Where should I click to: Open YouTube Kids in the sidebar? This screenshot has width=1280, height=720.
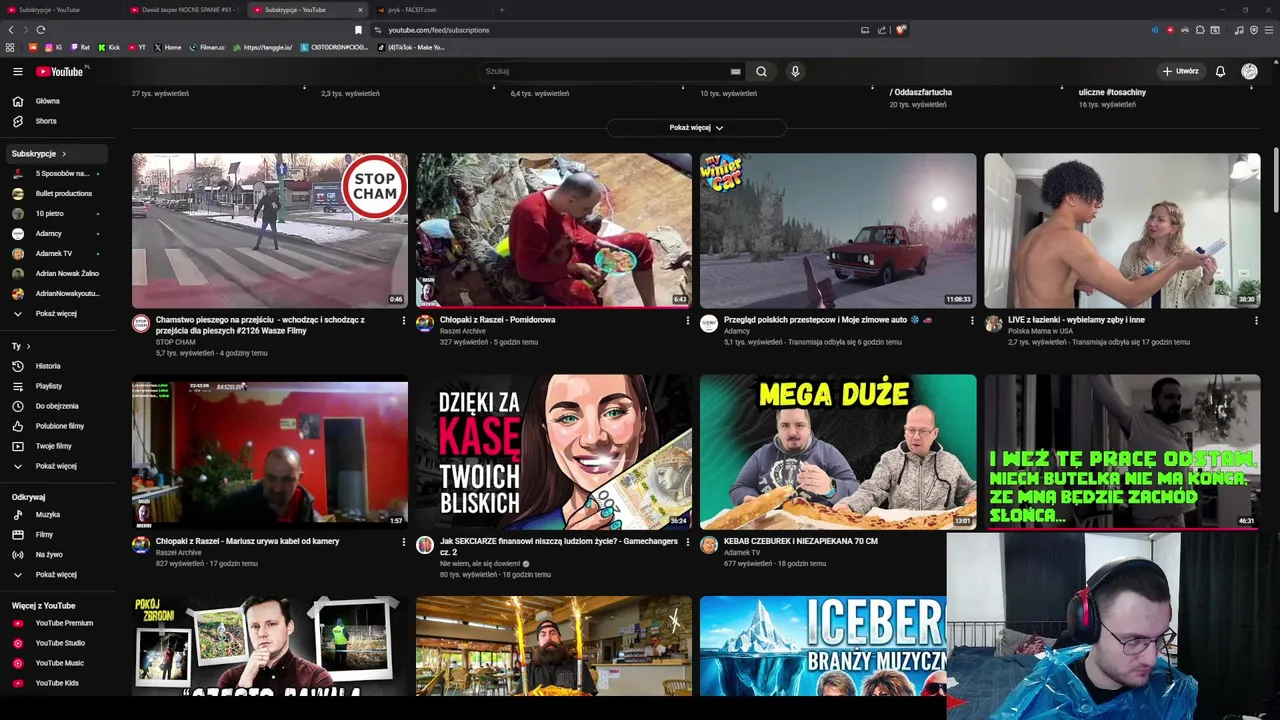(59, 683)
